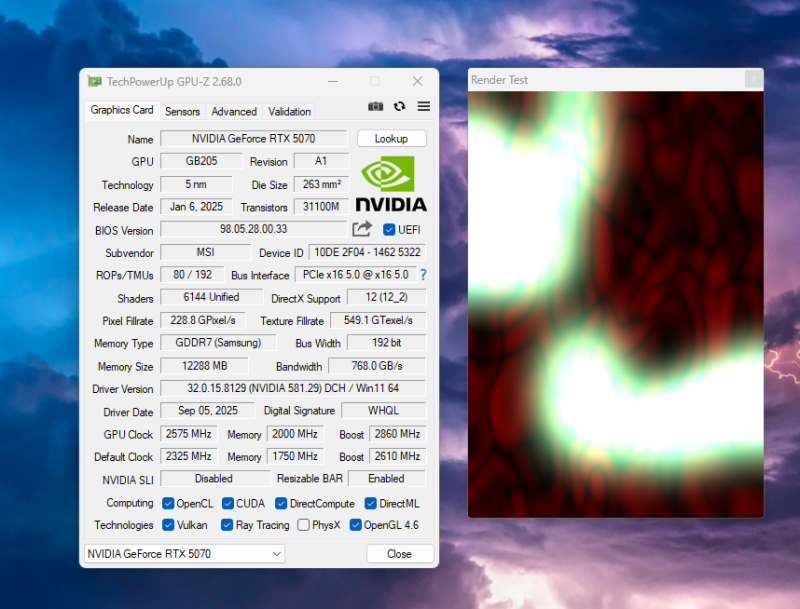Toggle the Vulkan checkbox

(x=168, y=525)
